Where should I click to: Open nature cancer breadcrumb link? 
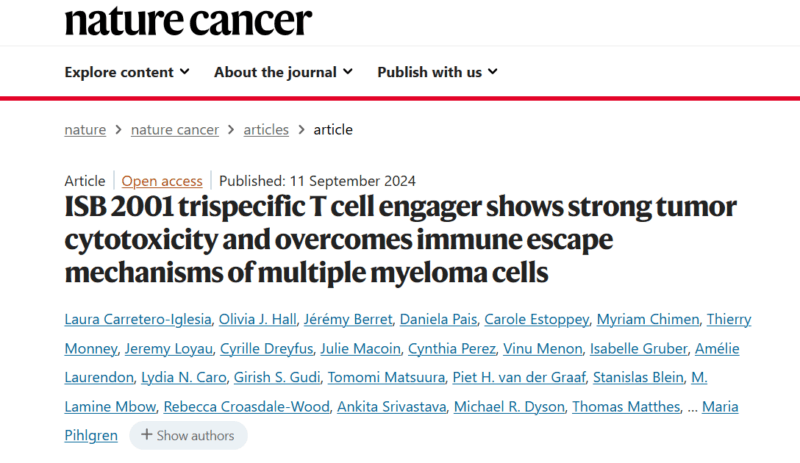coord(174,130)
